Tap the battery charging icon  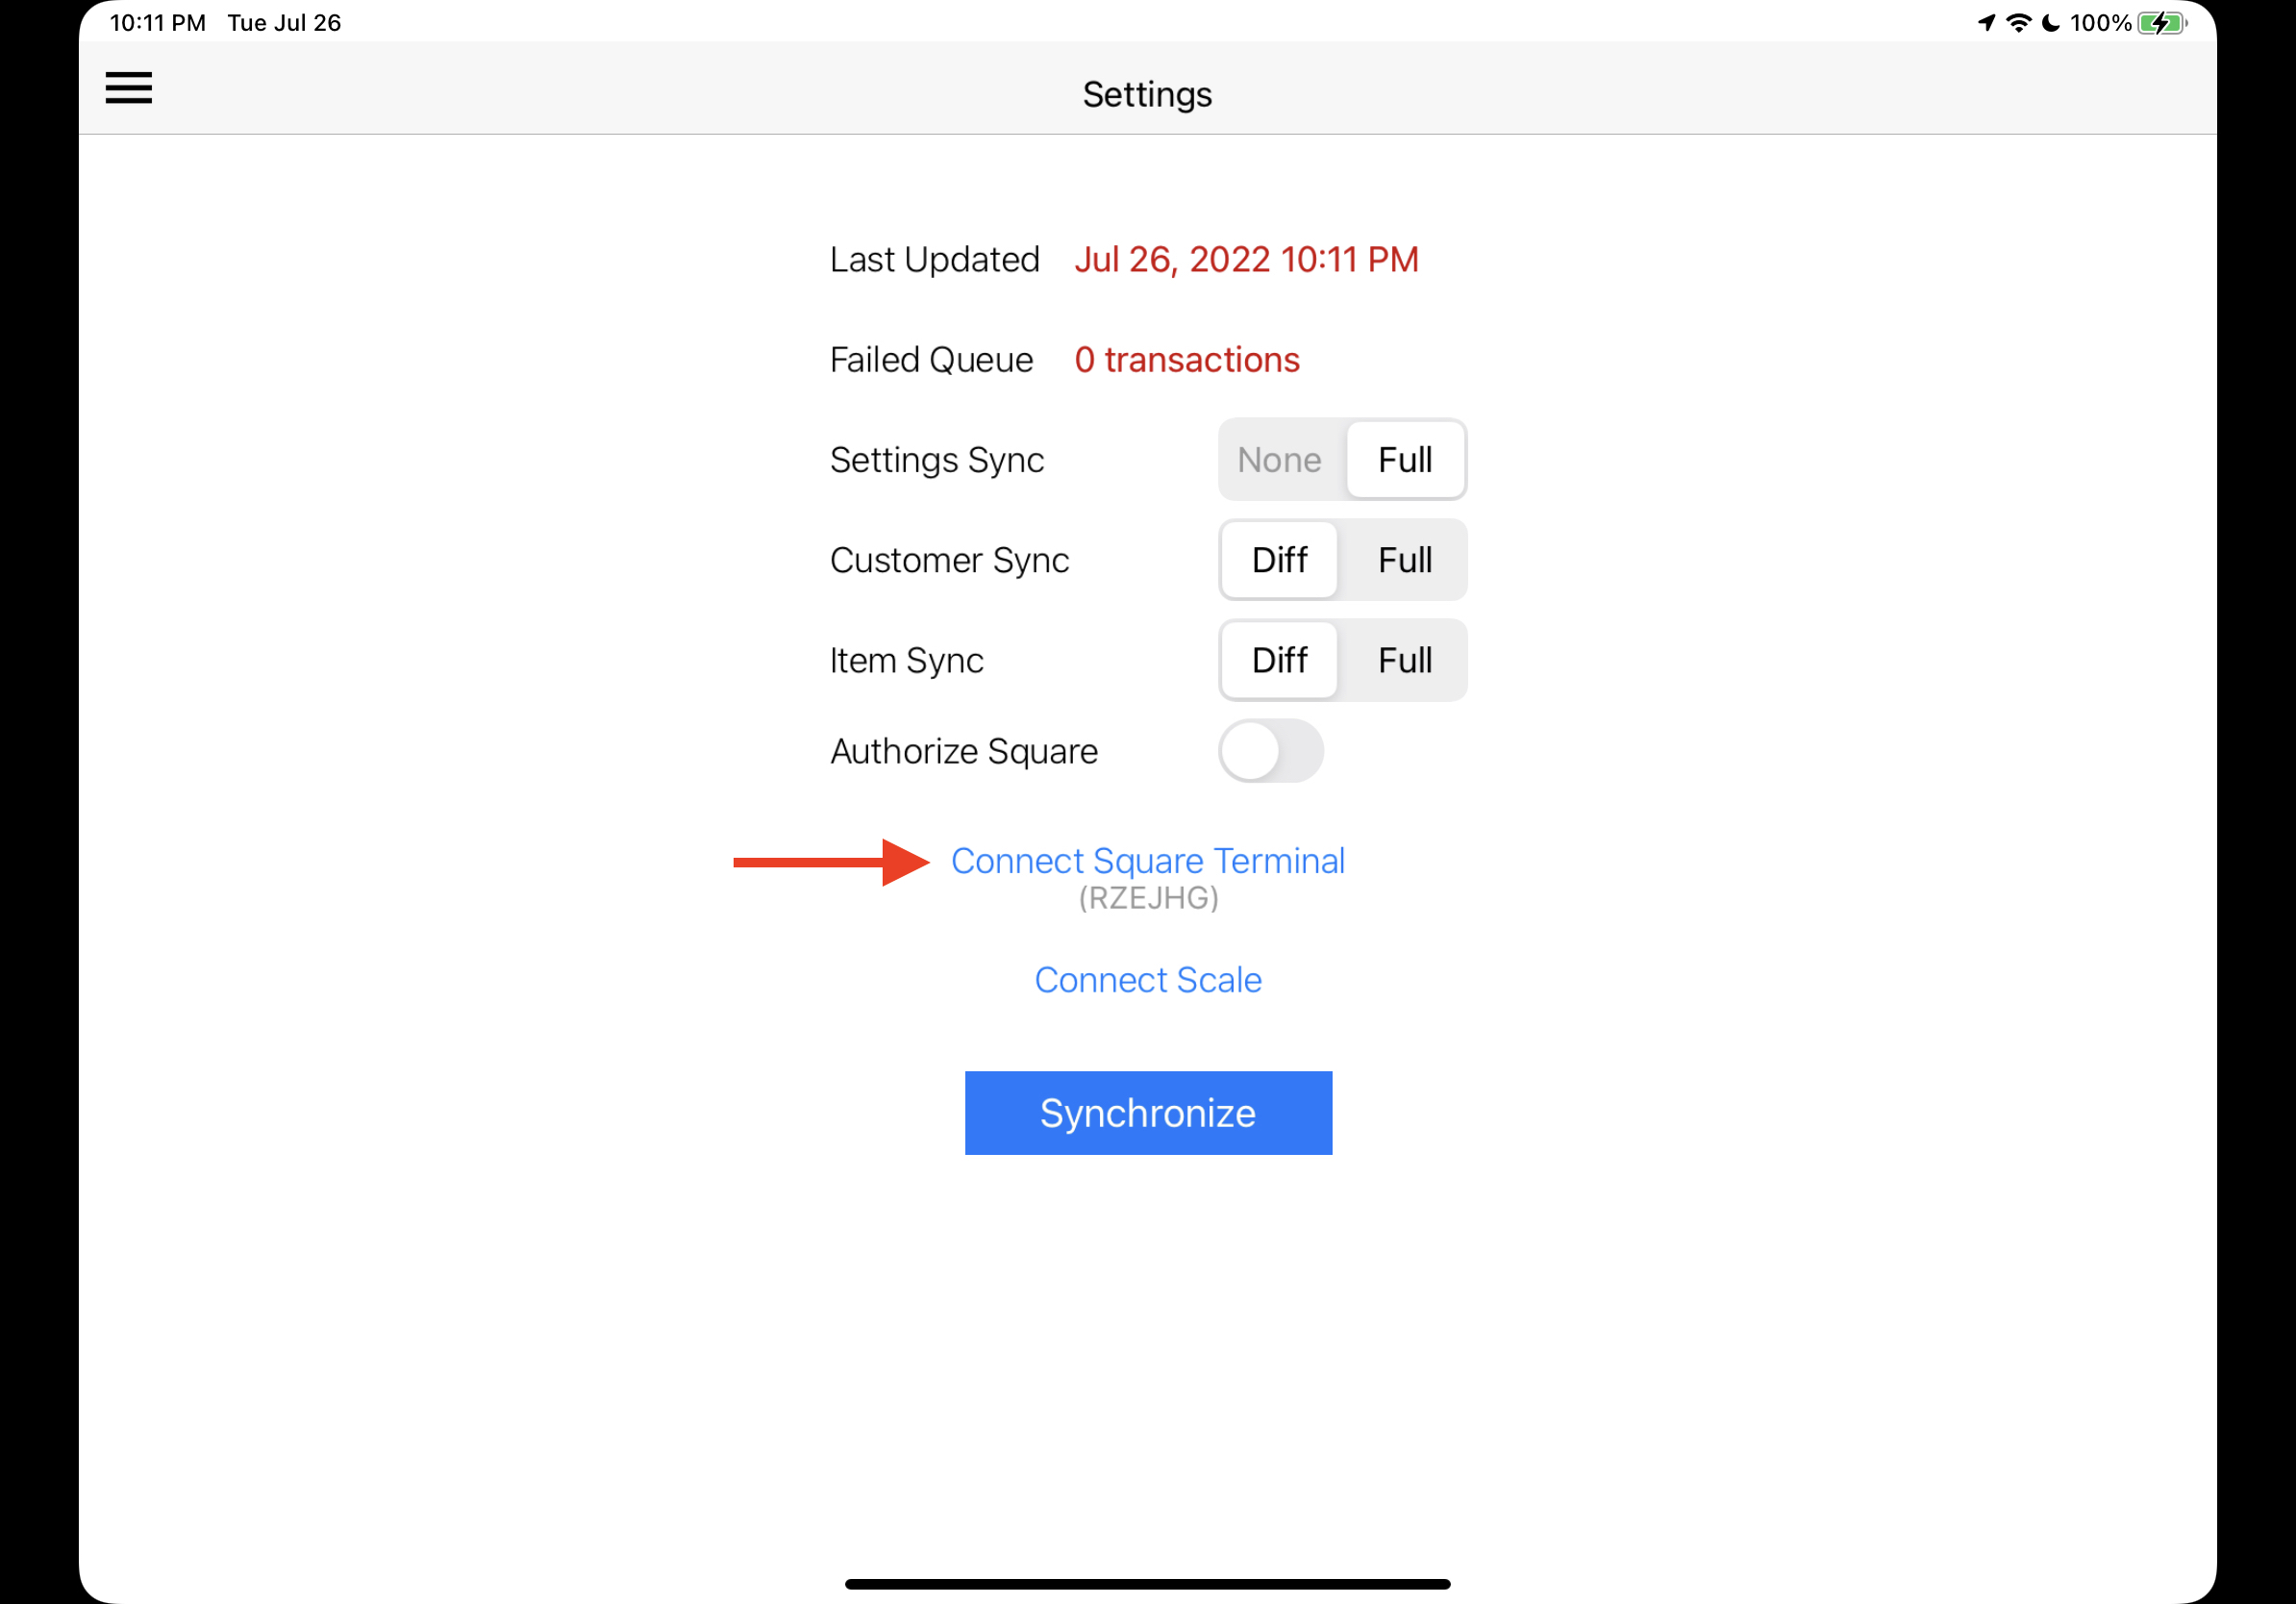click(2161, 23)
